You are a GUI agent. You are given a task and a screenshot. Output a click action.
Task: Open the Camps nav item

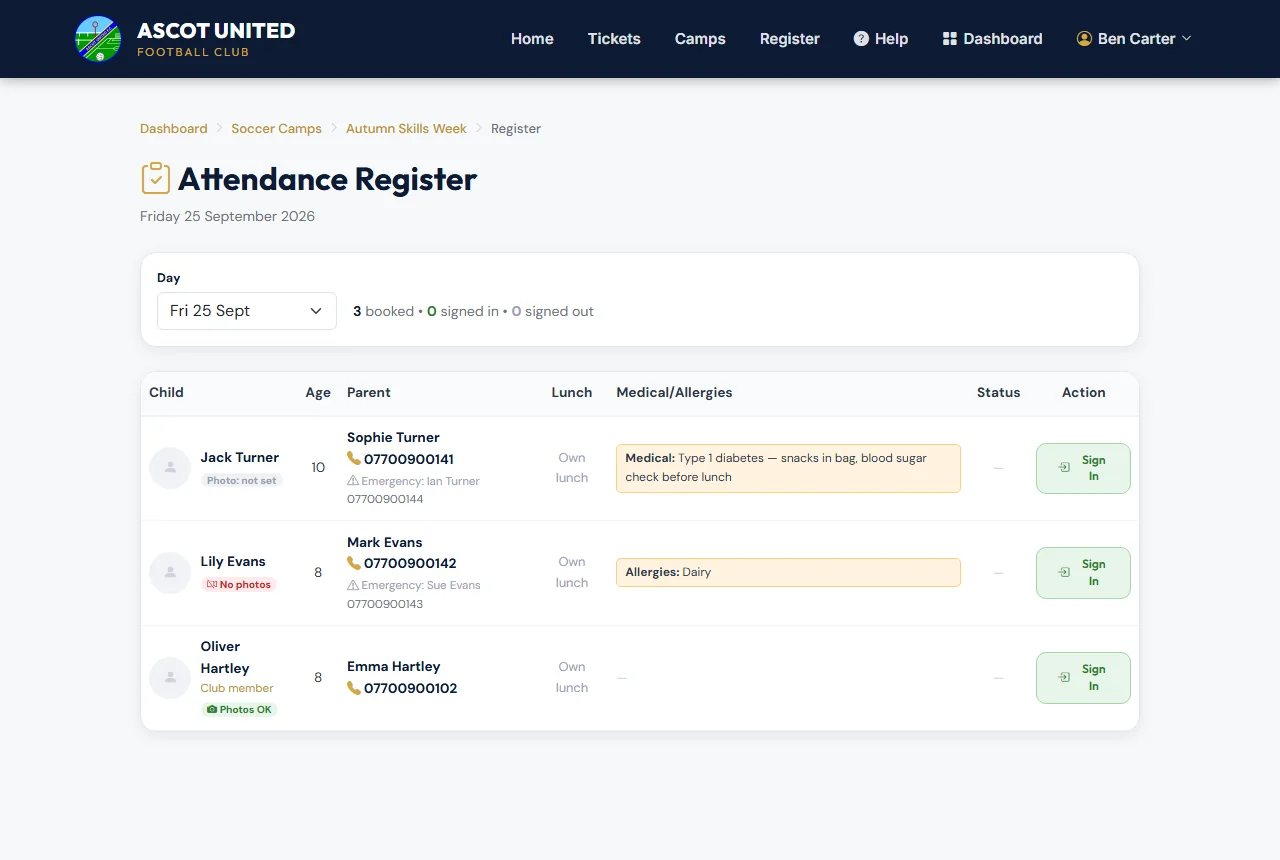tap(700, 39)
